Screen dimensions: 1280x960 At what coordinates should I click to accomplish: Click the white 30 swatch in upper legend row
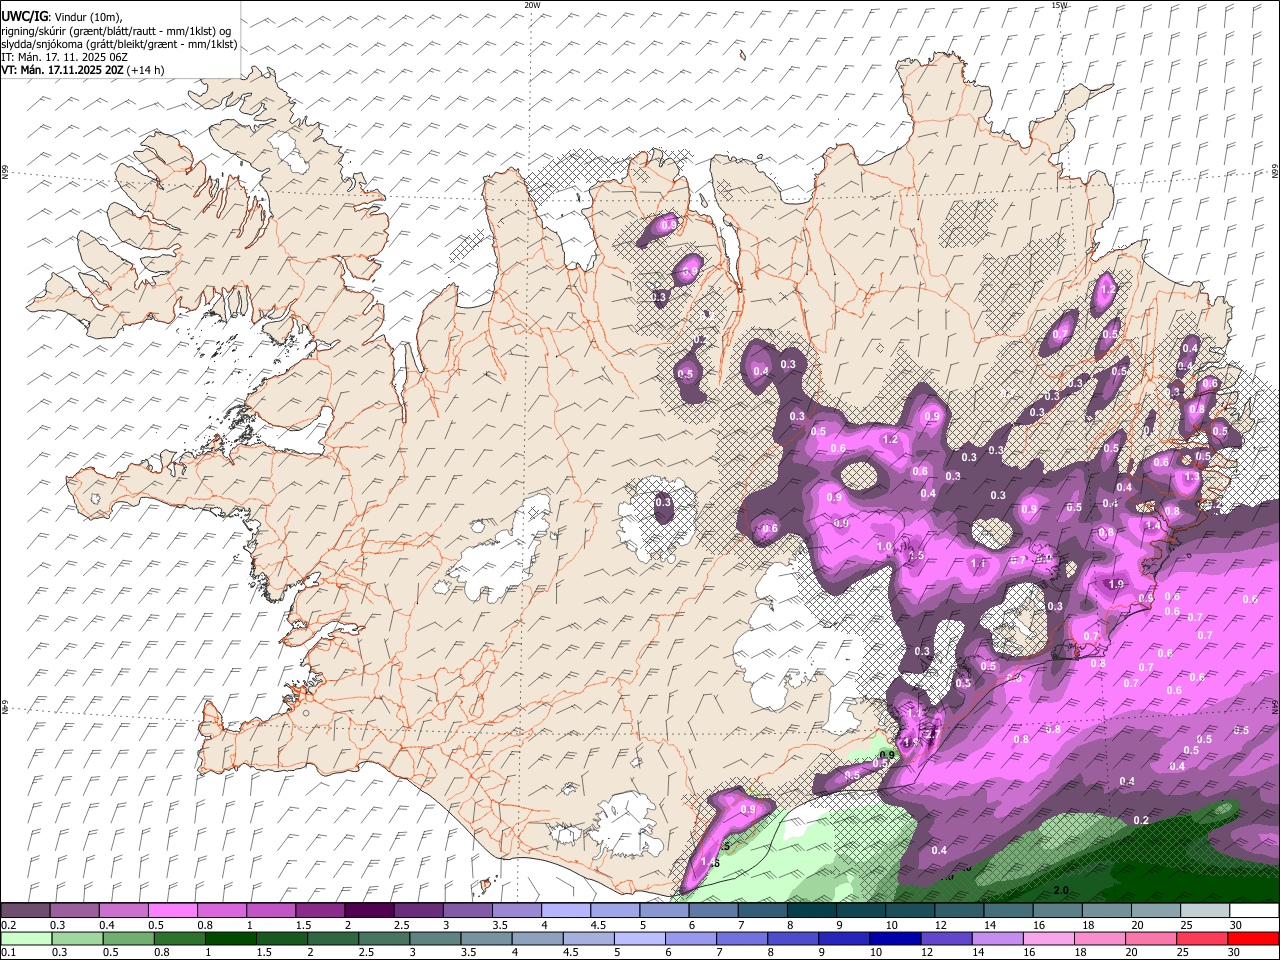(1255, 910)
